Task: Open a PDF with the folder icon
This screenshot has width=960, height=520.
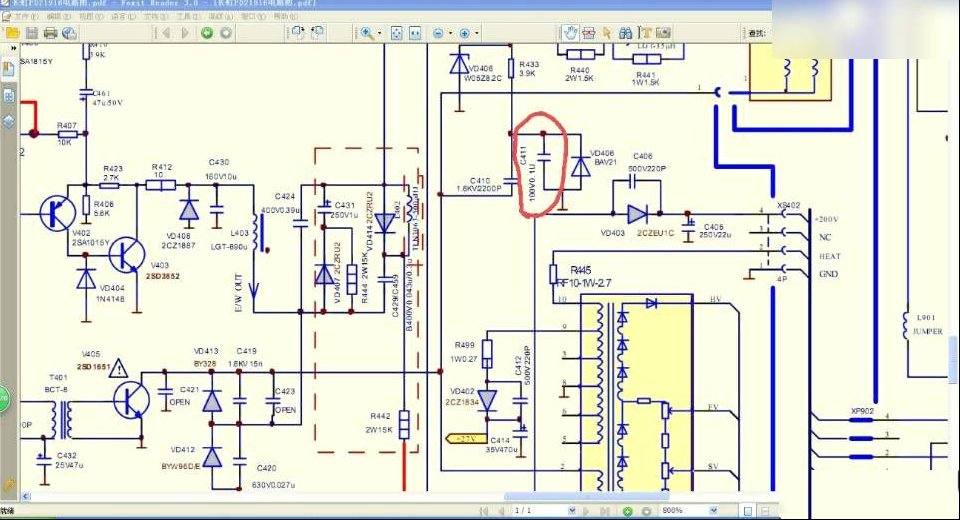Action: point(12,33)
